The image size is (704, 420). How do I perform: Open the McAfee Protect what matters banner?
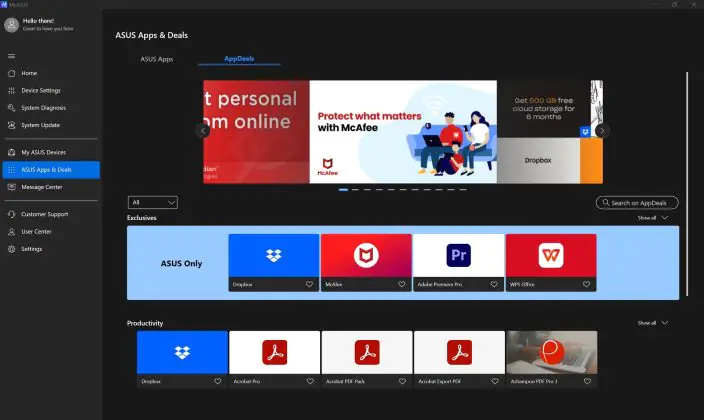click(x=403, y=132)
